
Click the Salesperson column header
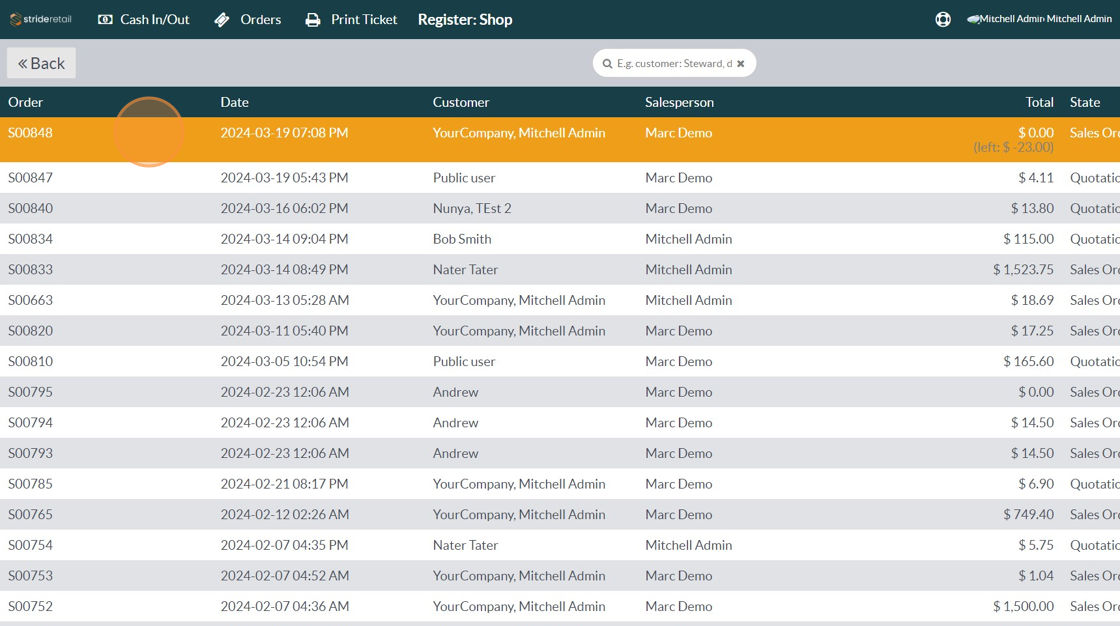679,102
